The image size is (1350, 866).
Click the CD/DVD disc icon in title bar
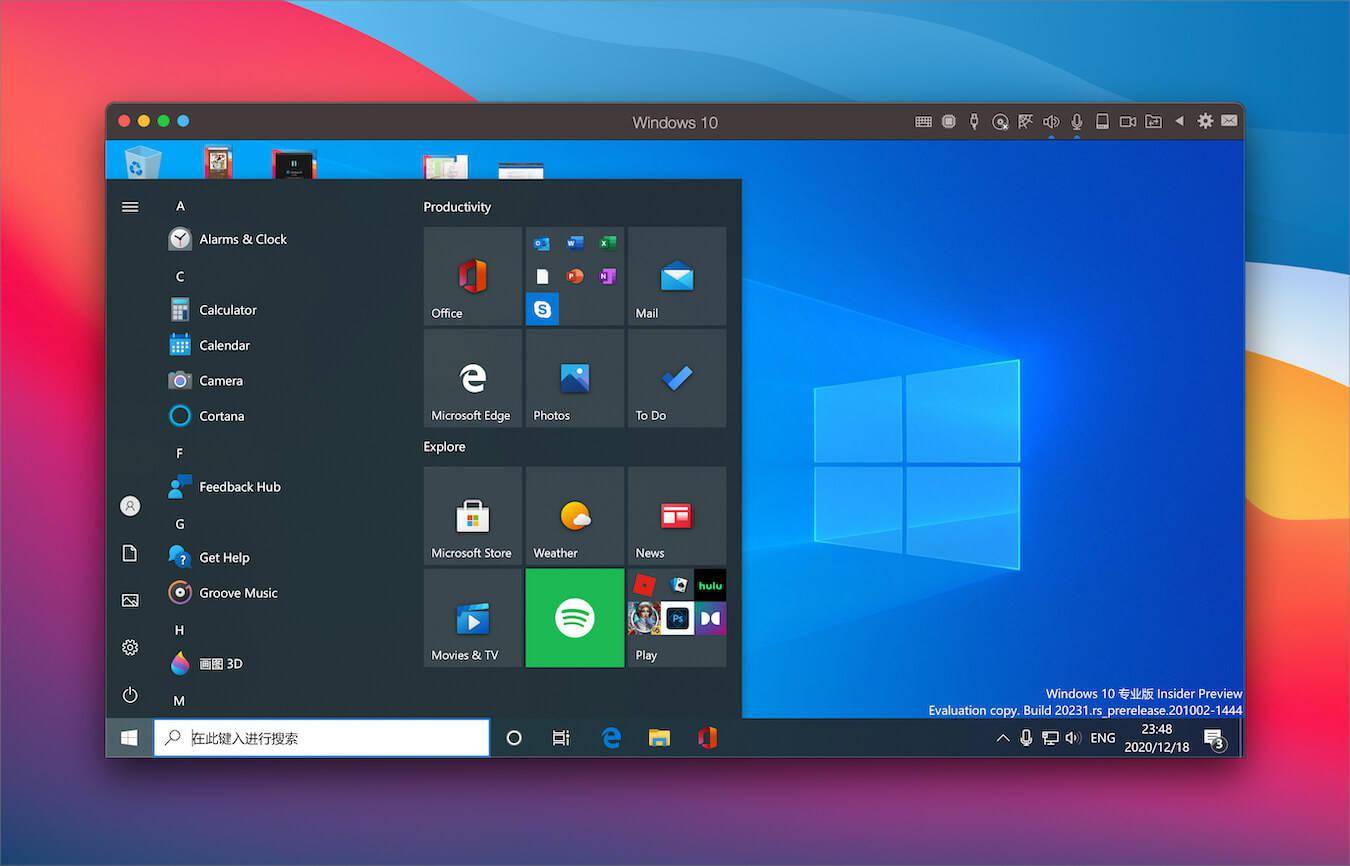[x=1000, y=122]
